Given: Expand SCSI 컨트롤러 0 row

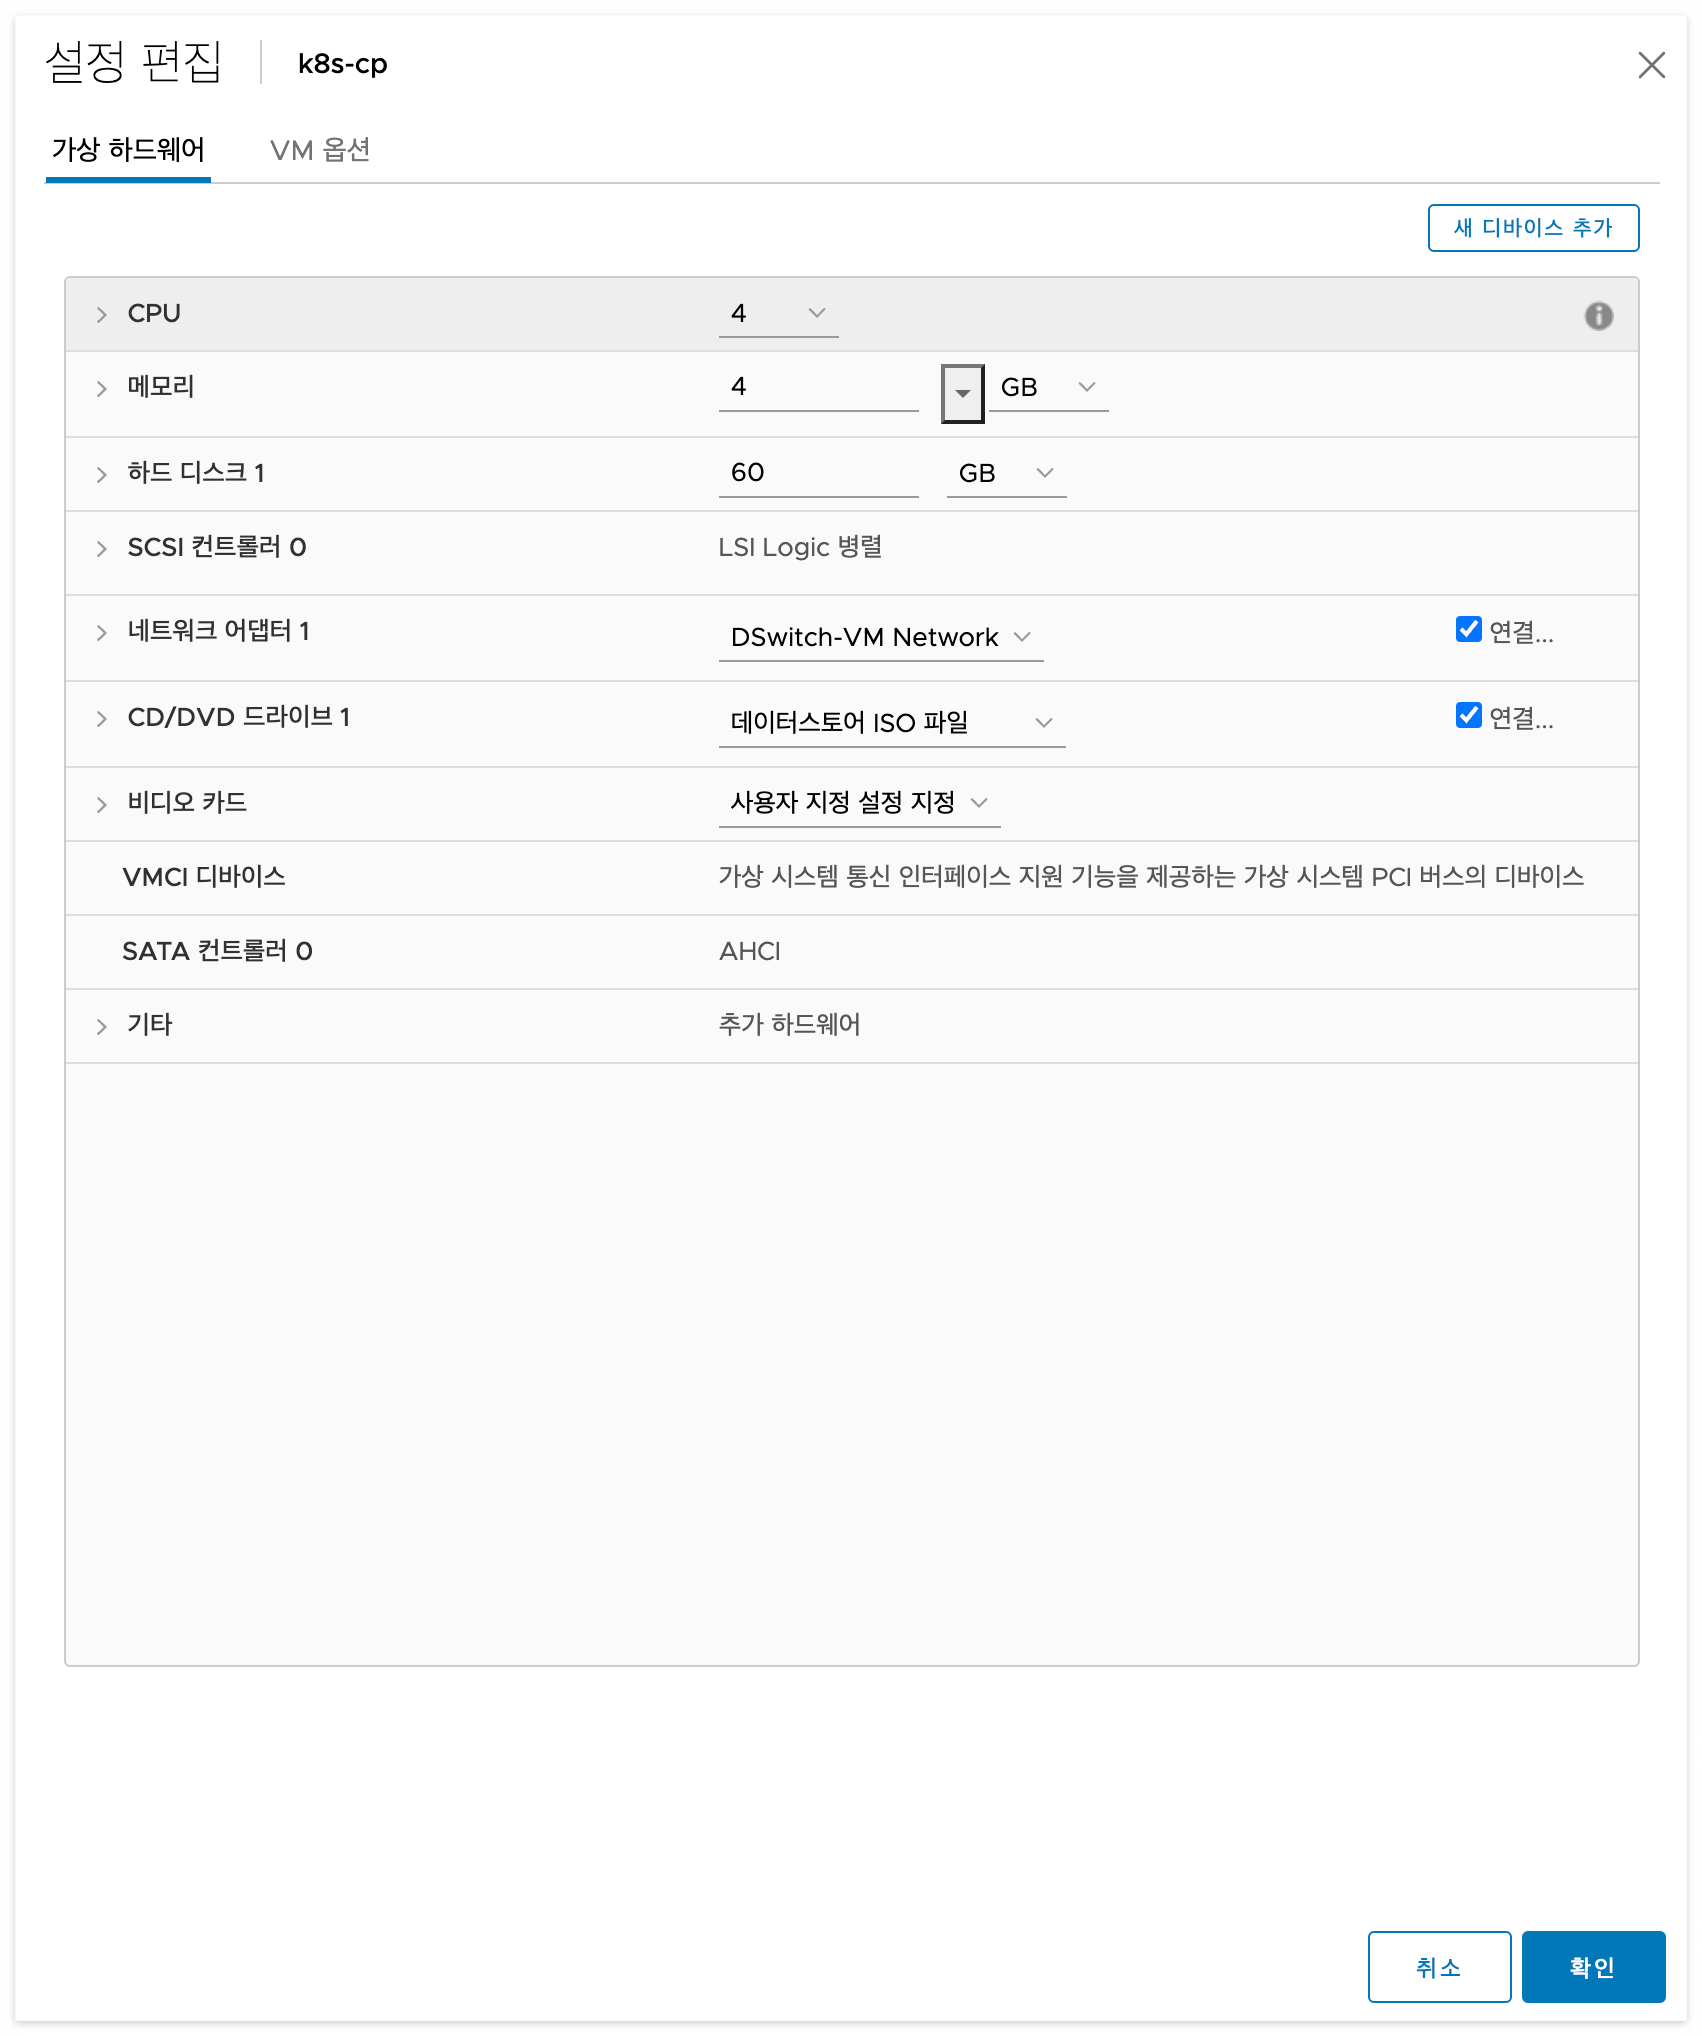Looking at the screenshot, I should 101,549.
